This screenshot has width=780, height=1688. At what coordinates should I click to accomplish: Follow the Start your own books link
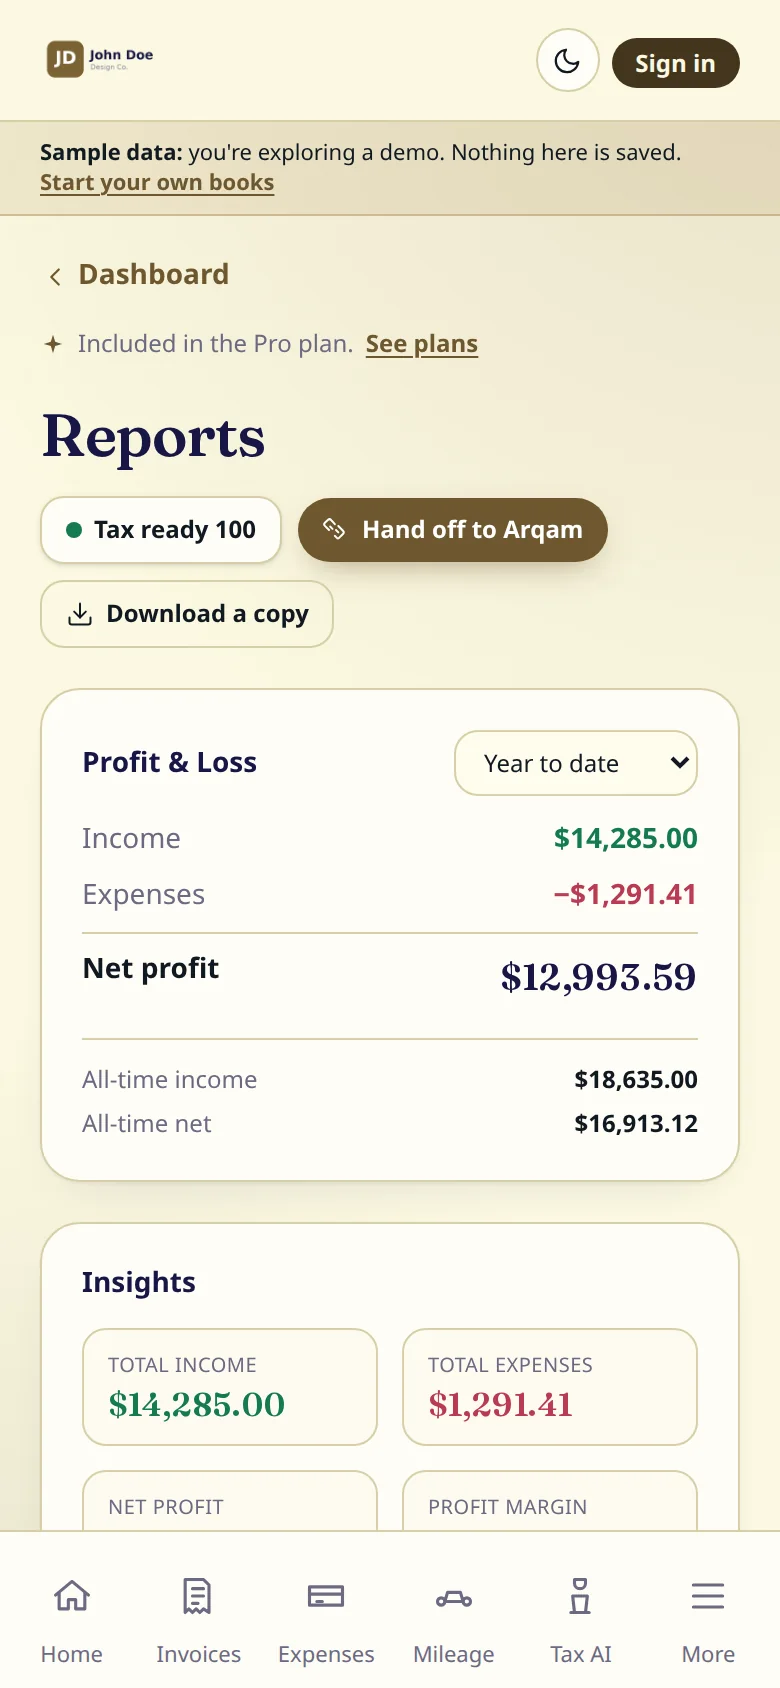click(157, 183)
